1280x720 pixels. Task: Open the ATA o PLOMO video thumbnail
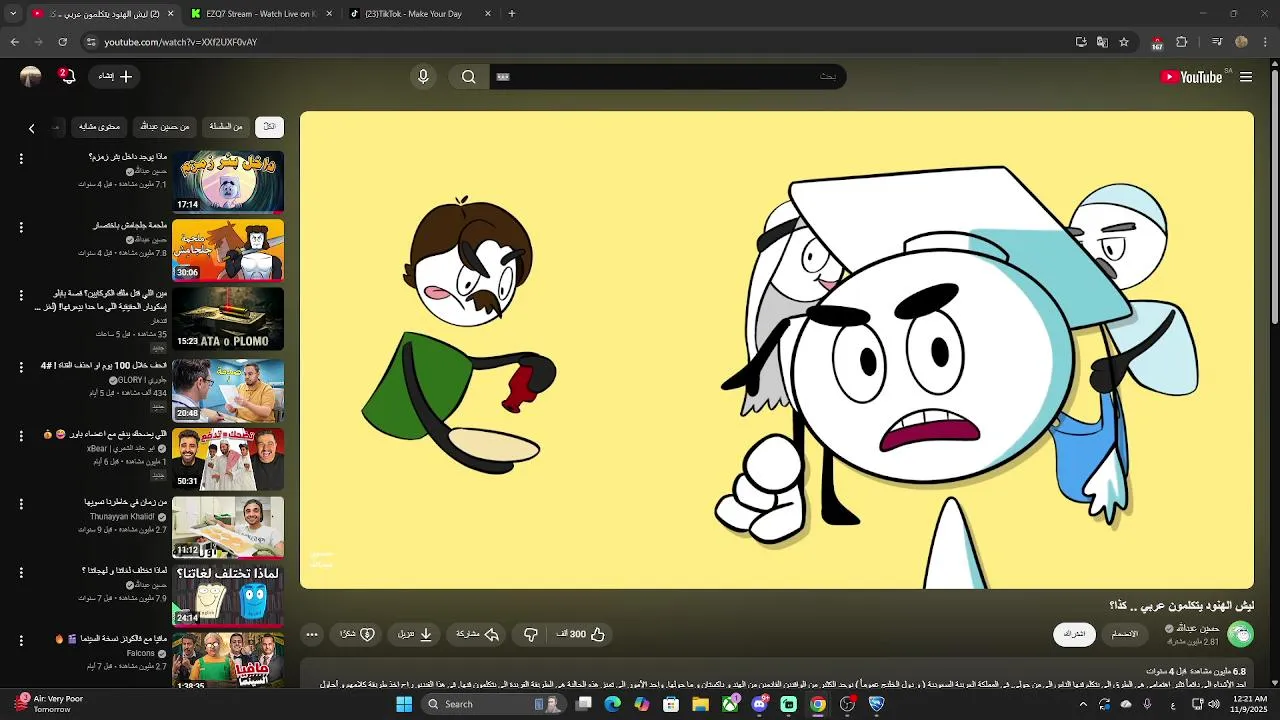[x=228, y=319]
